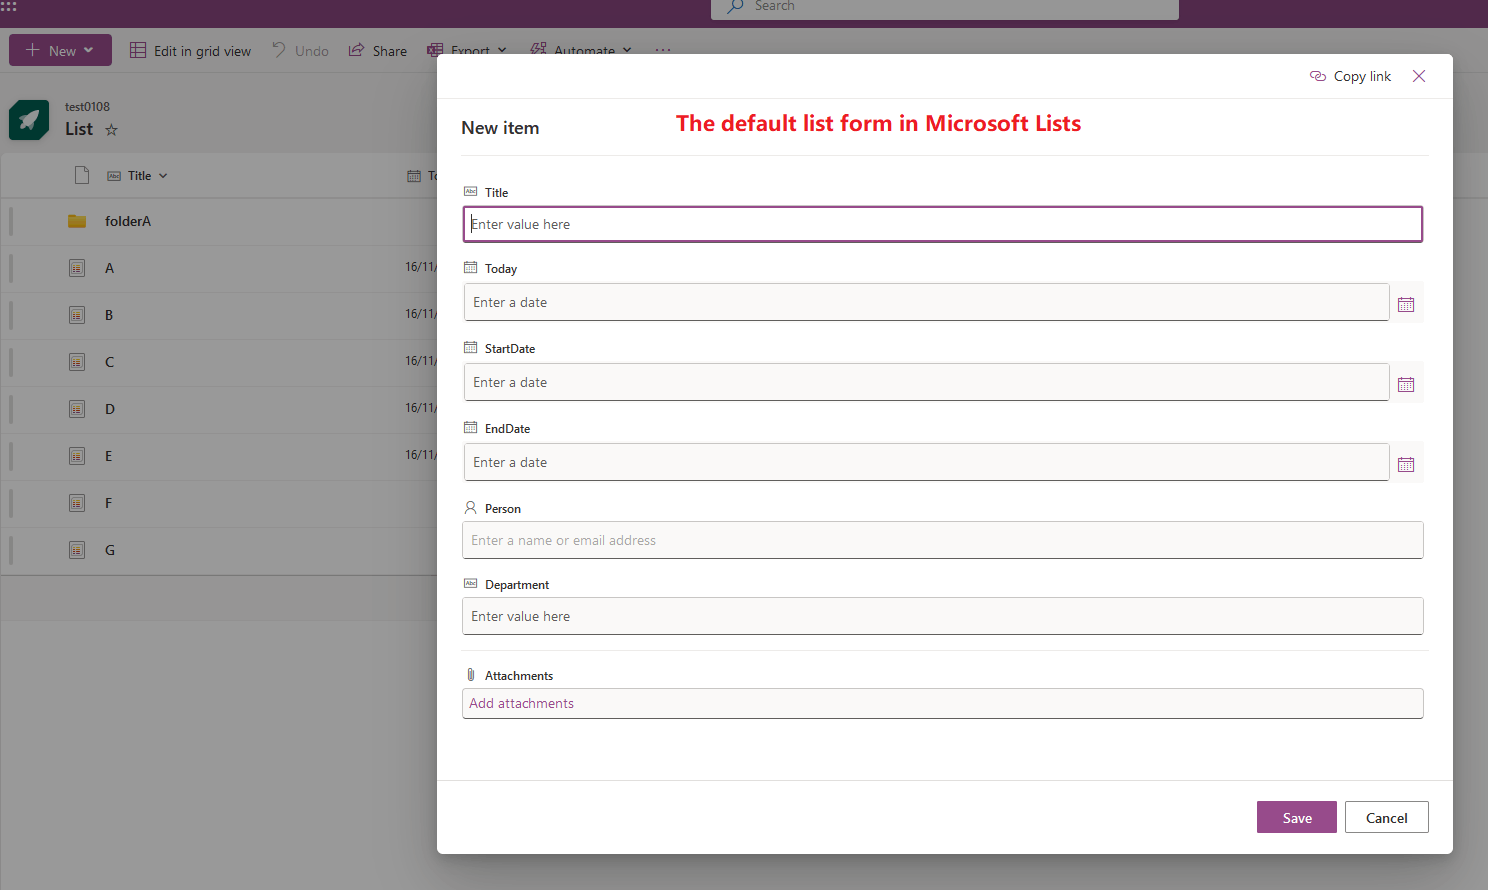Click the Search box at top
This screenshot has width=1488, height=890.
point(945,8)
